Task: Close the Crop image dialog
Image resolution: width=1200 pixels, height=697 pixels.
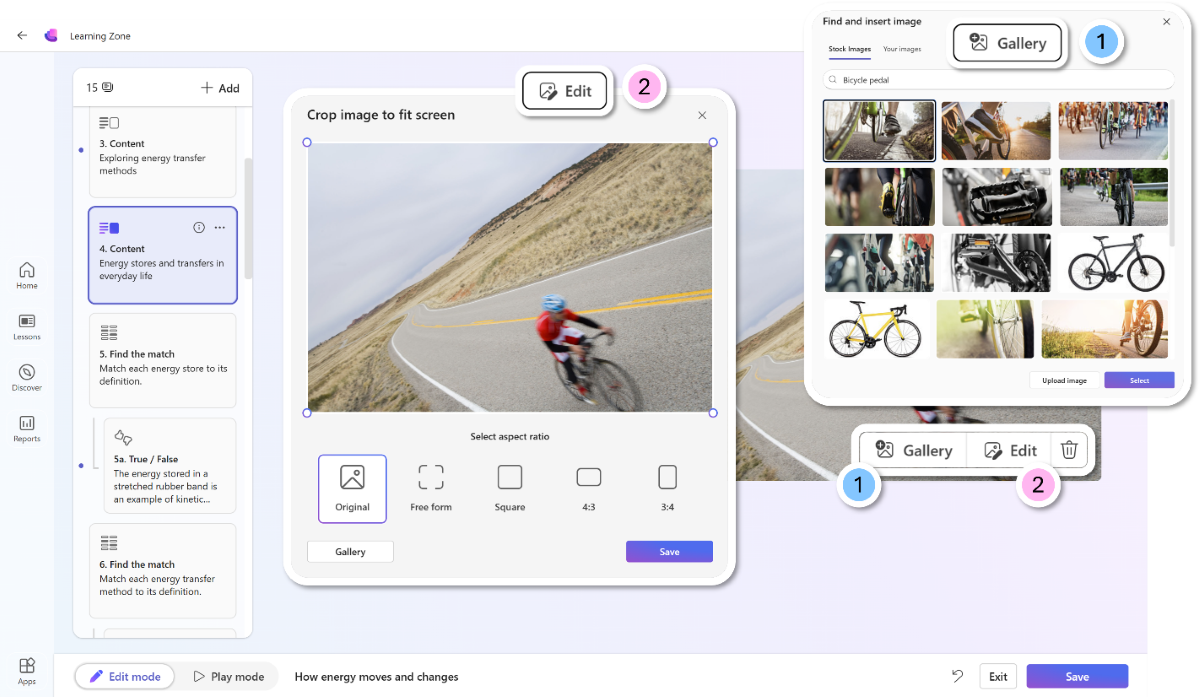Action: pyautogui.click(x=702, y=116)
